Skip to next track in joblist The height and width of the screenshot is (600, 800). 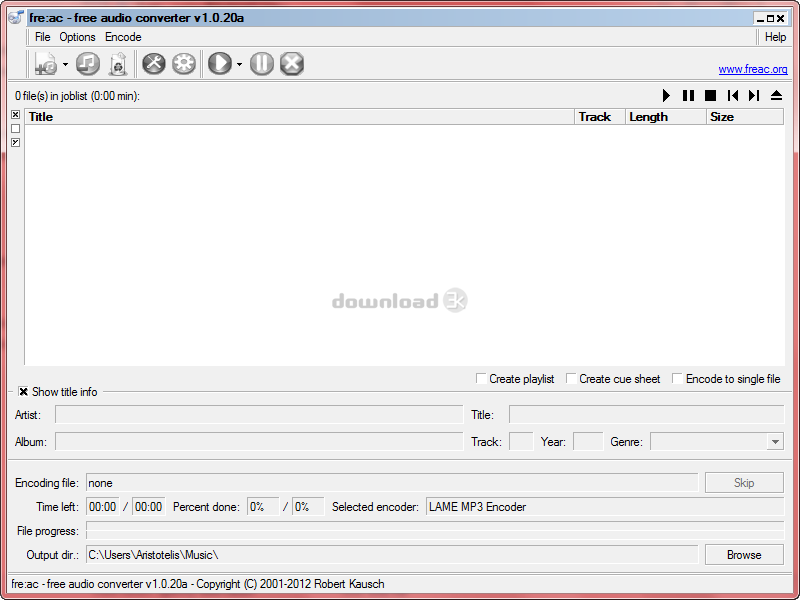754,95
